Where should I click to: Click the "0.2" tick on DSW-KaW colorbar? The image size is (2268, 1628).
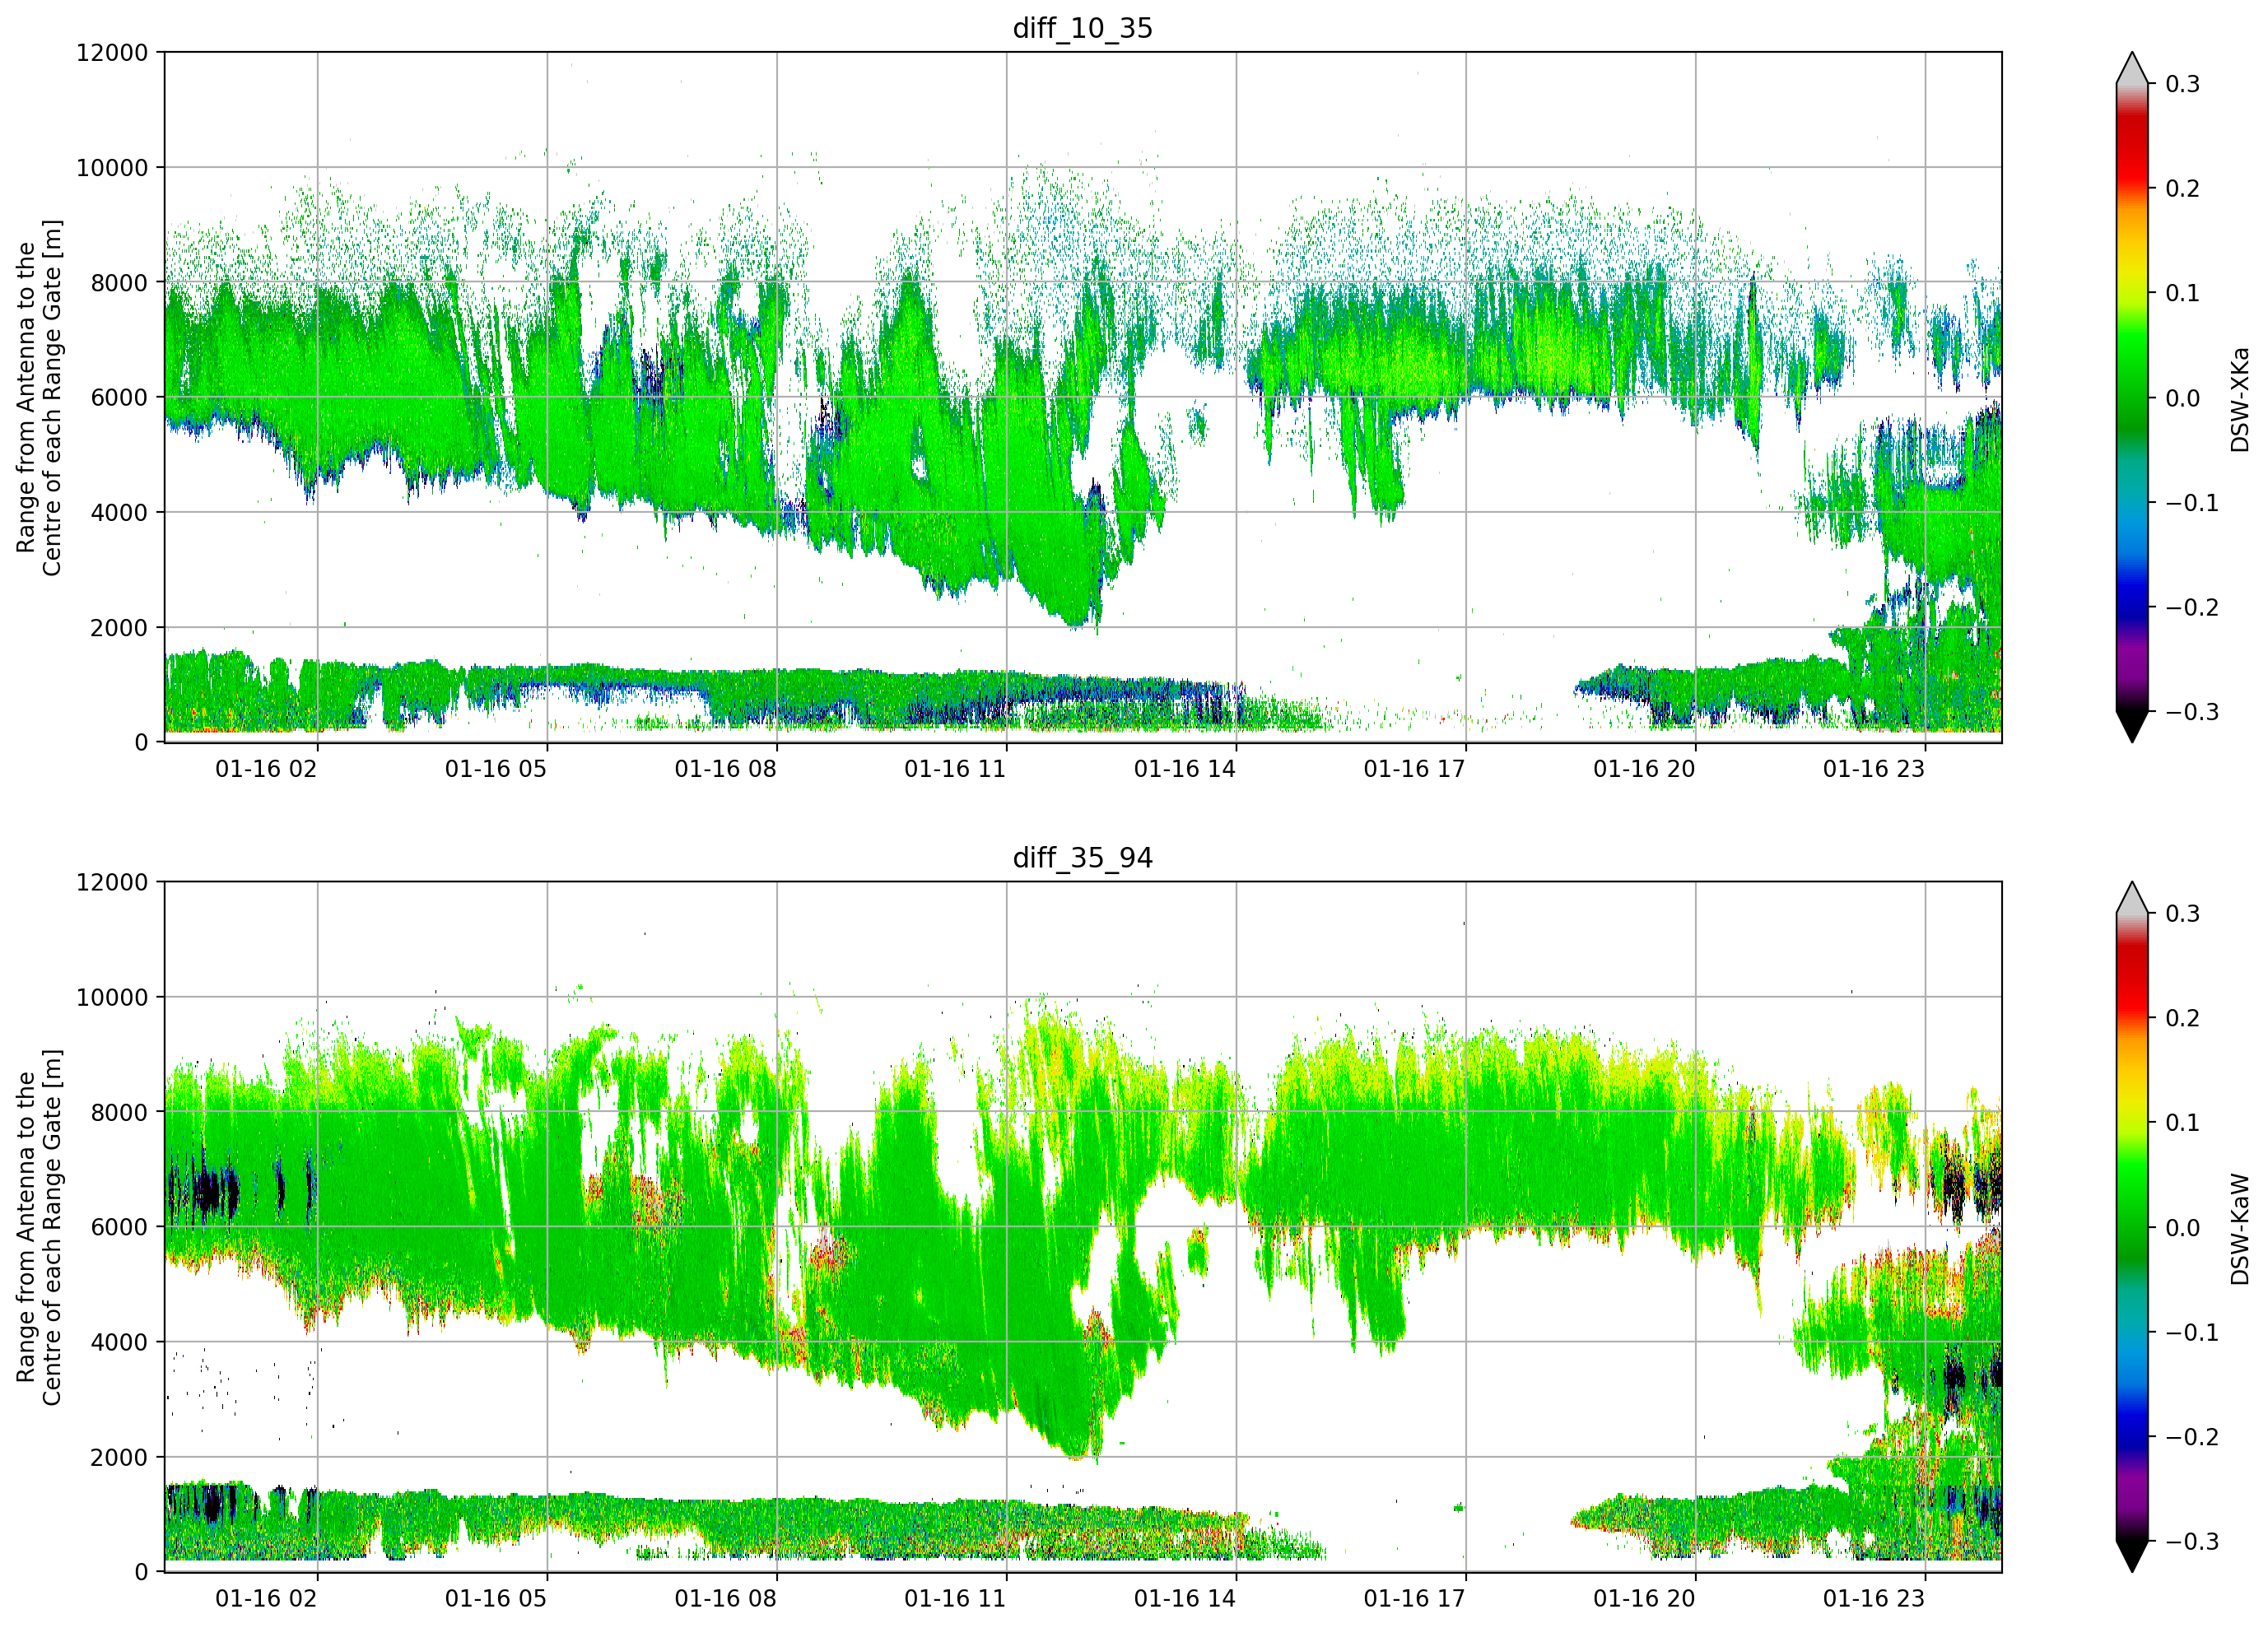pos(2183,1018)
